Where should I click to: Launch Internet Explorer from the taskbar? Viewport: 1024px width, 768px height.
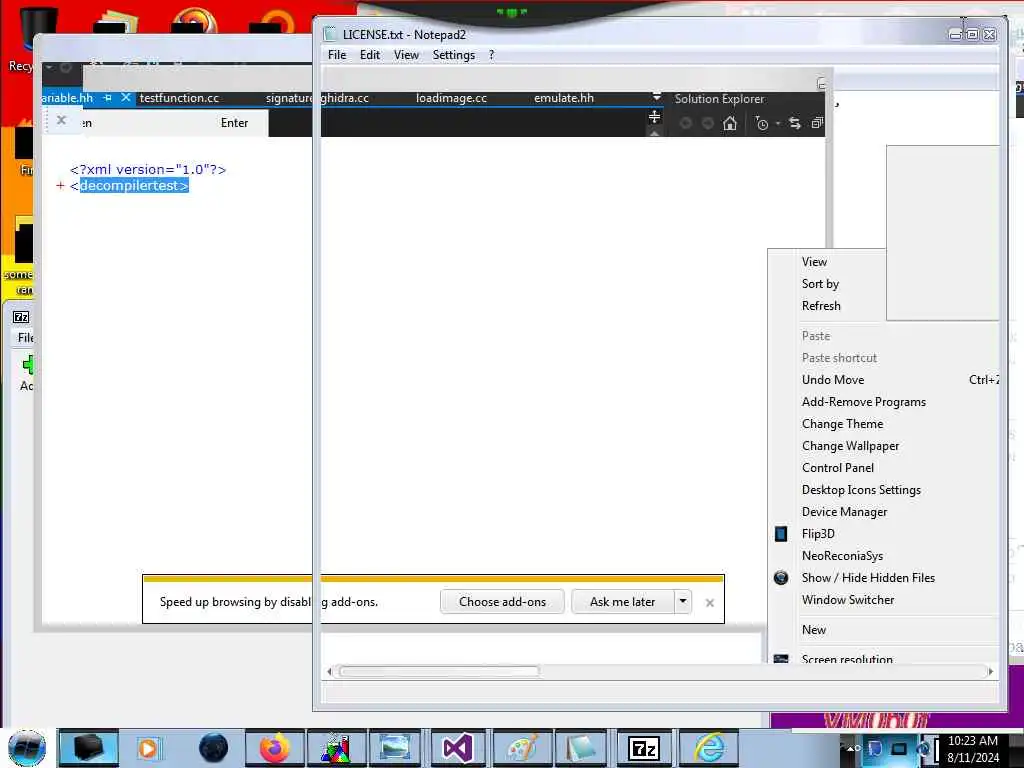click(x=709, y=748)
